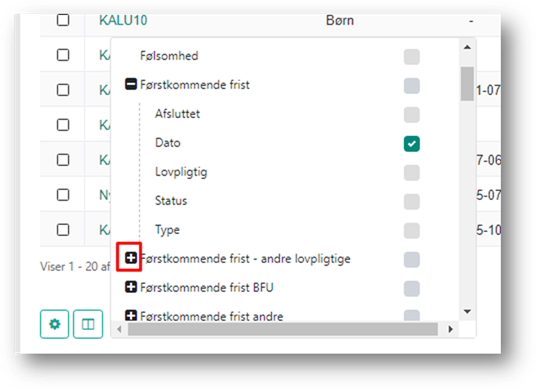Click the horizontal scroll right arrow
536x389 pixels.
pyautogui.click(x=451, y=329)
